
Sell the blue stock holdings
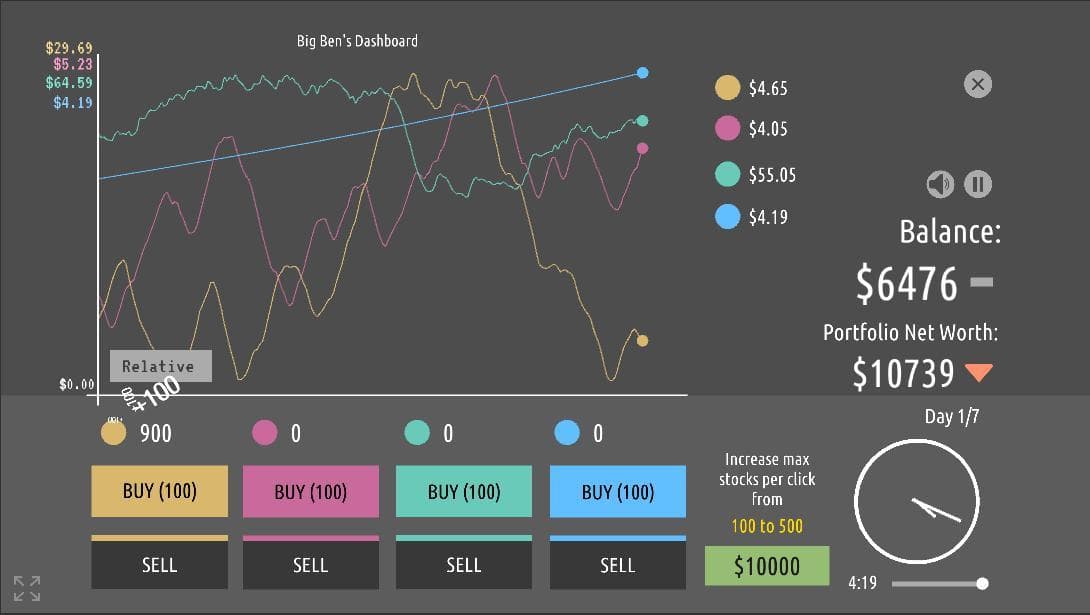point(617,563)
